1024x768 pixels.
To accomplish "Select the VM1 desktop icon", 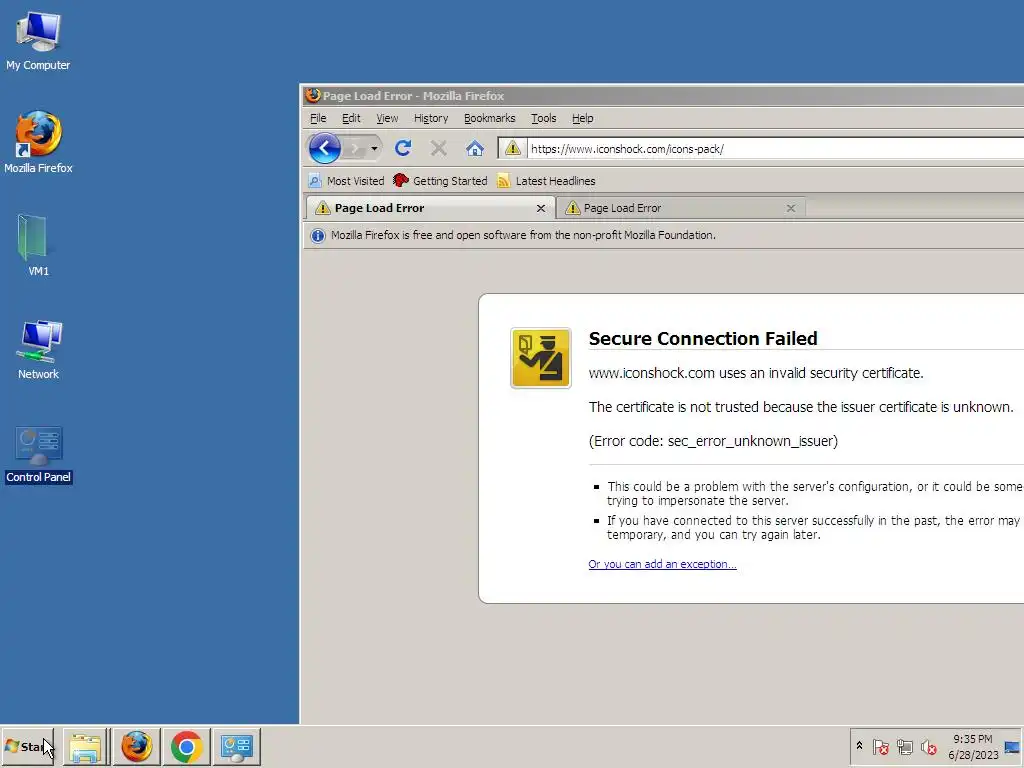I will (x=38, y=246).
